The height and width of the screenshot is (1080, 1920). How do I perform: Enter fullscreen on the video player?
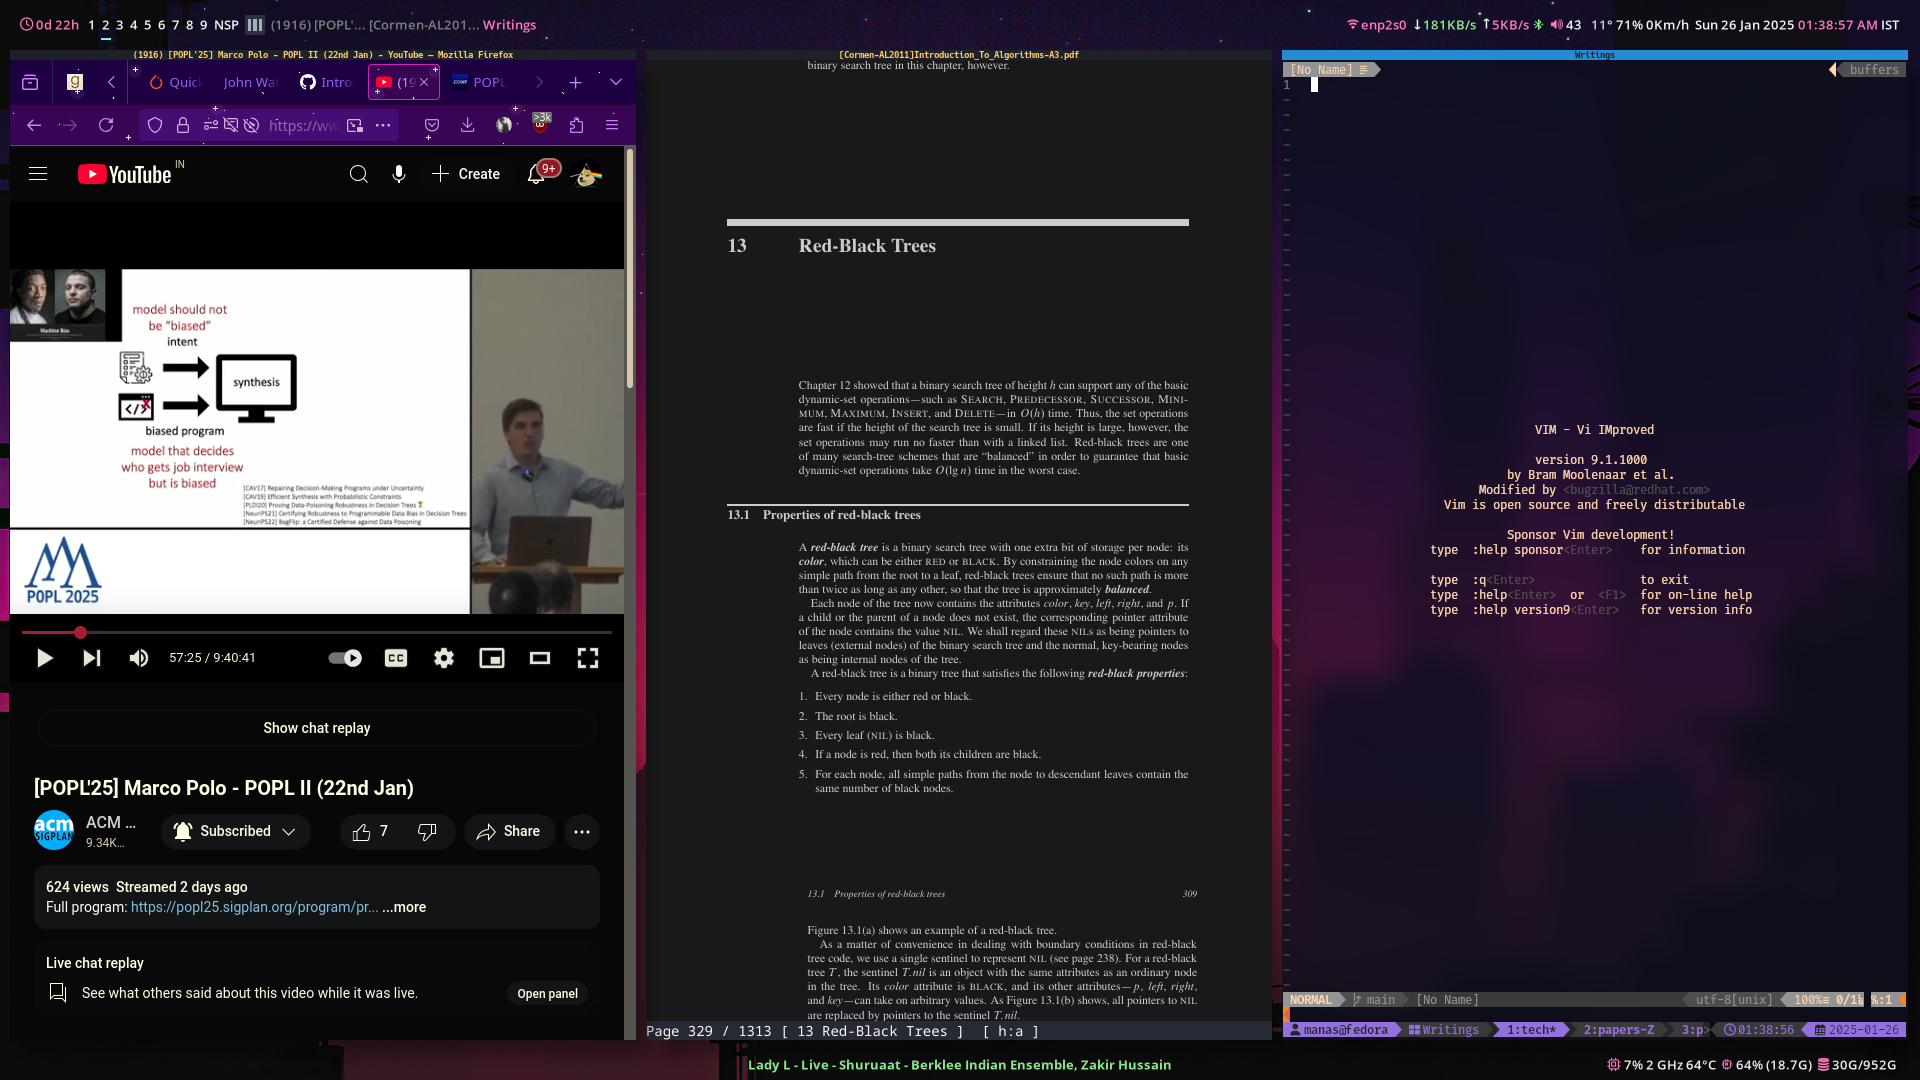tap(588, 658)
